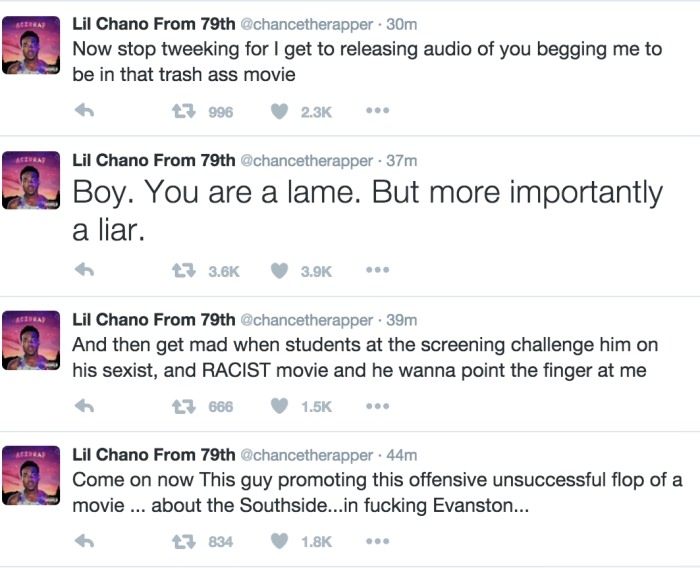This screenshot has height=568, width=700.
Task: Like the tweet with 2.3K likes
Action: pyautogui.click(x=281, y=112)
